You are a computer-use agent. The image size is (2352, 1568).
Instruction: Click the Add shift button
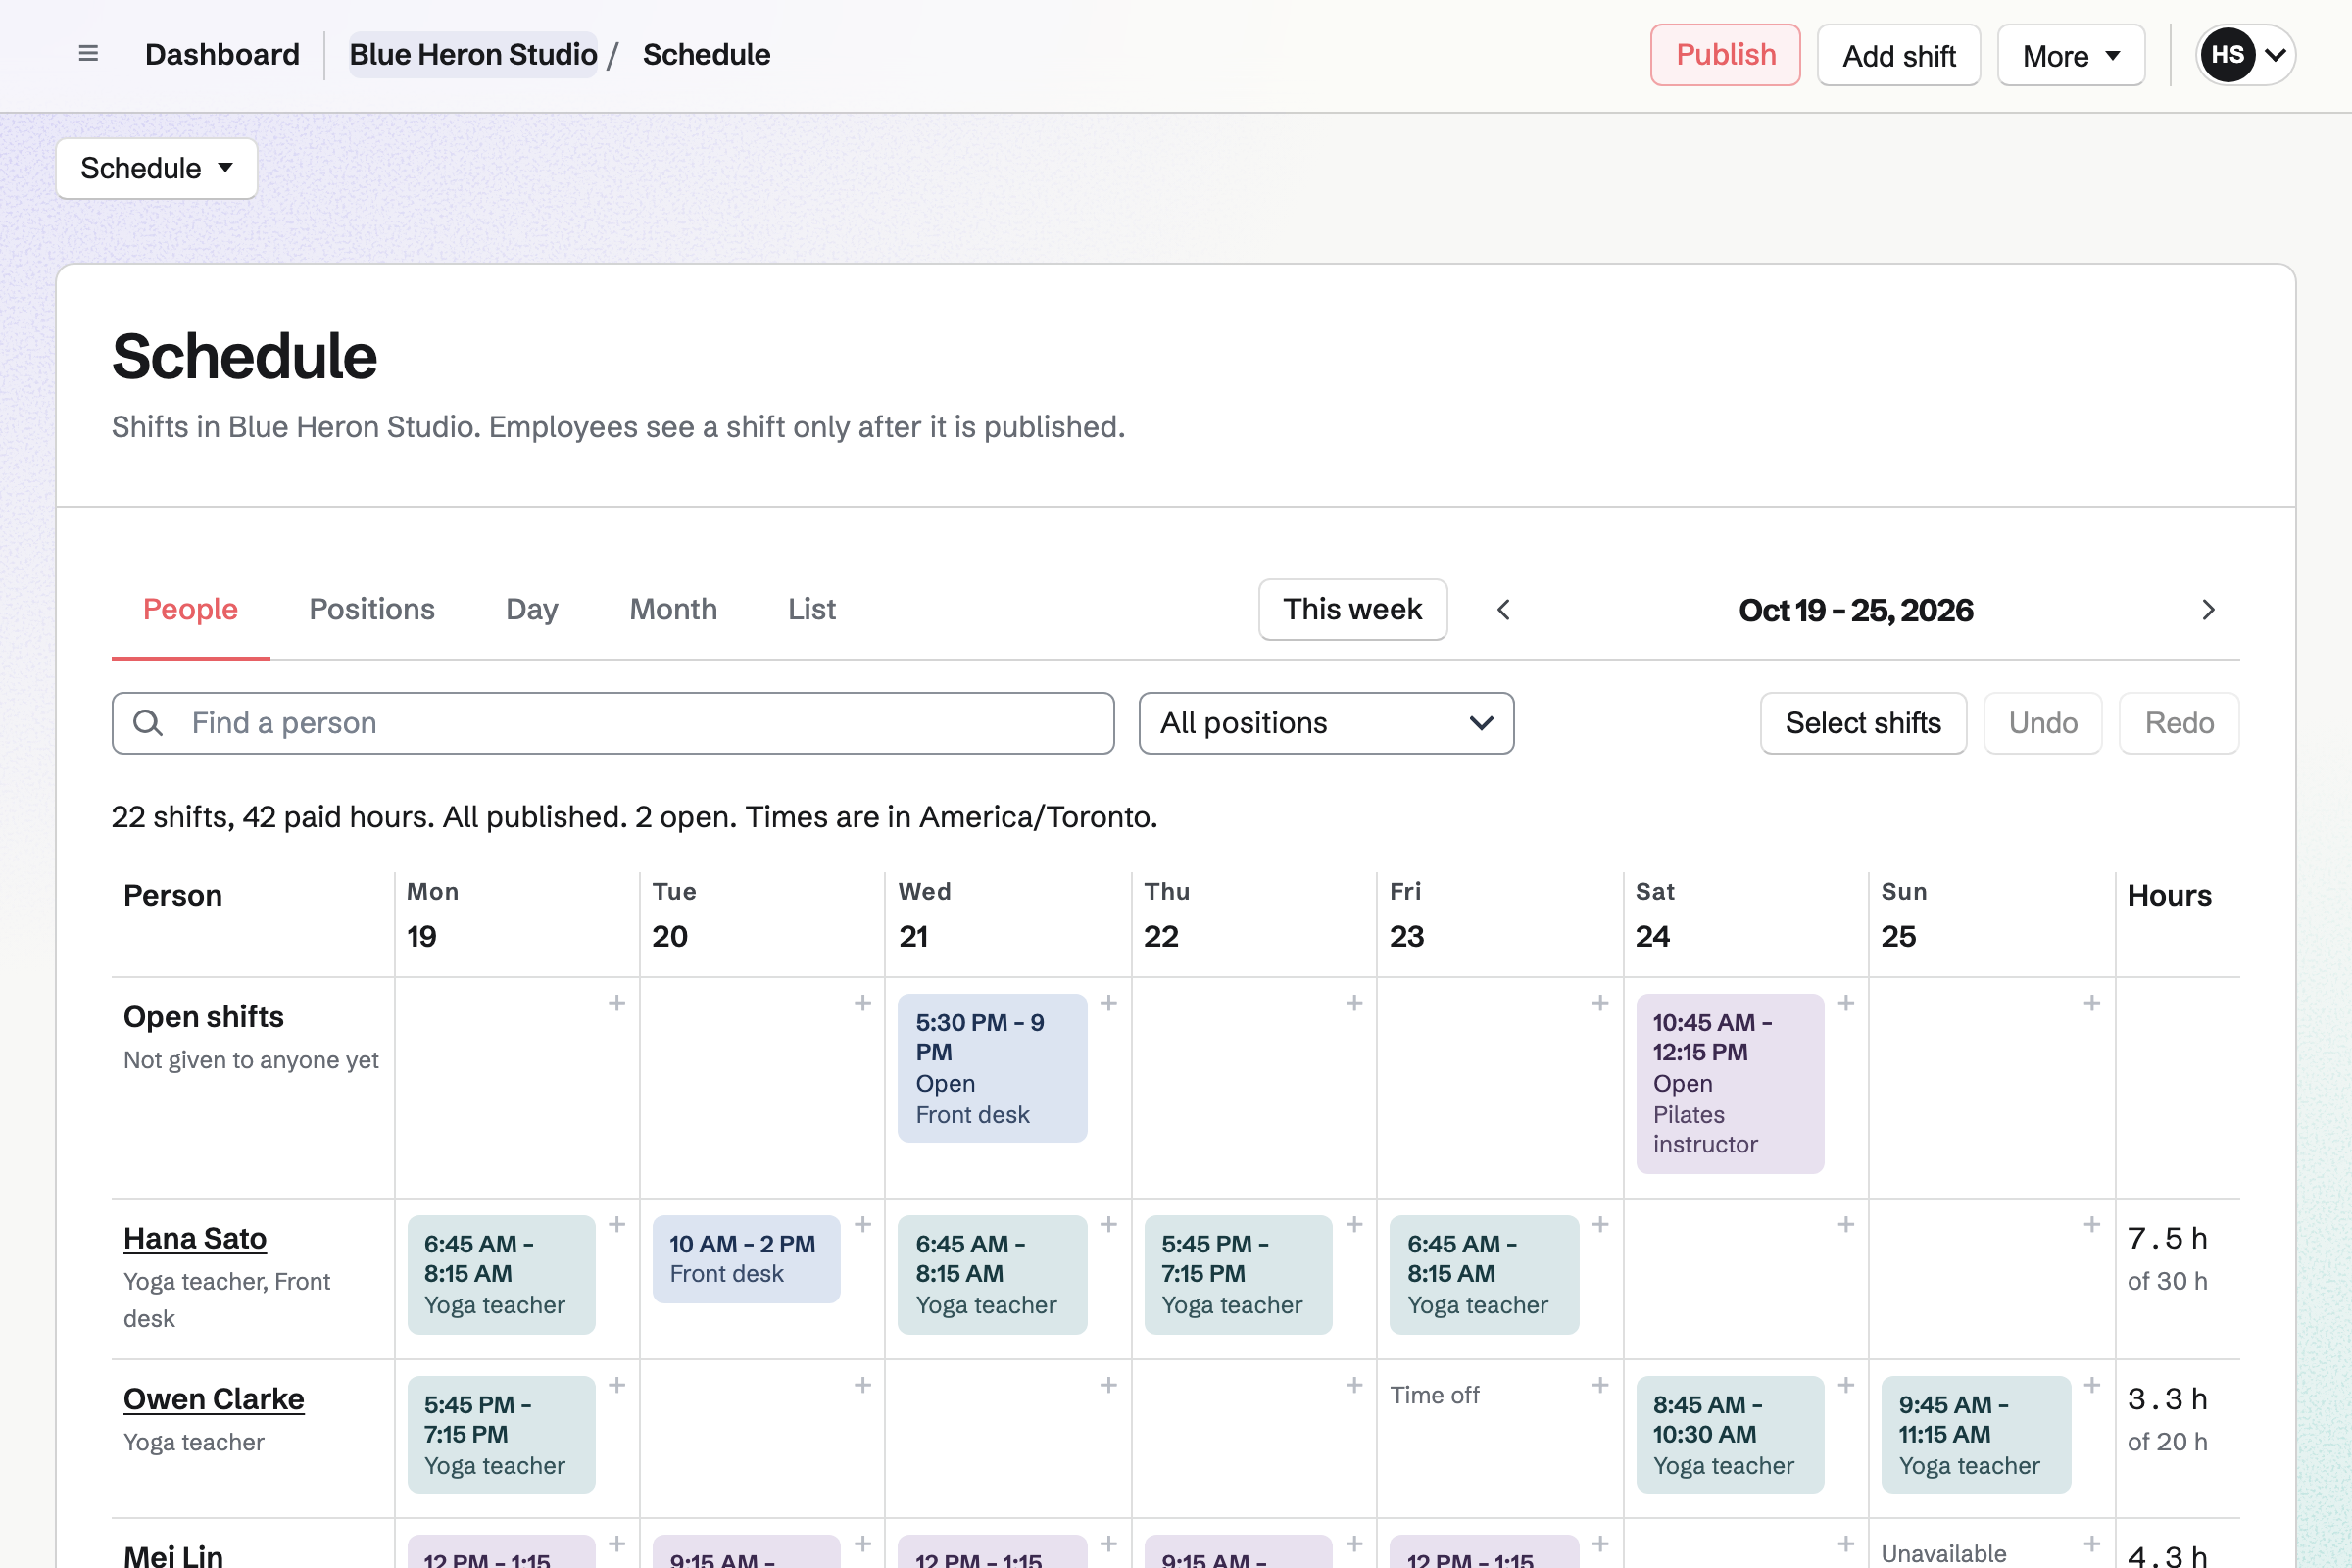click(1898, 55)
